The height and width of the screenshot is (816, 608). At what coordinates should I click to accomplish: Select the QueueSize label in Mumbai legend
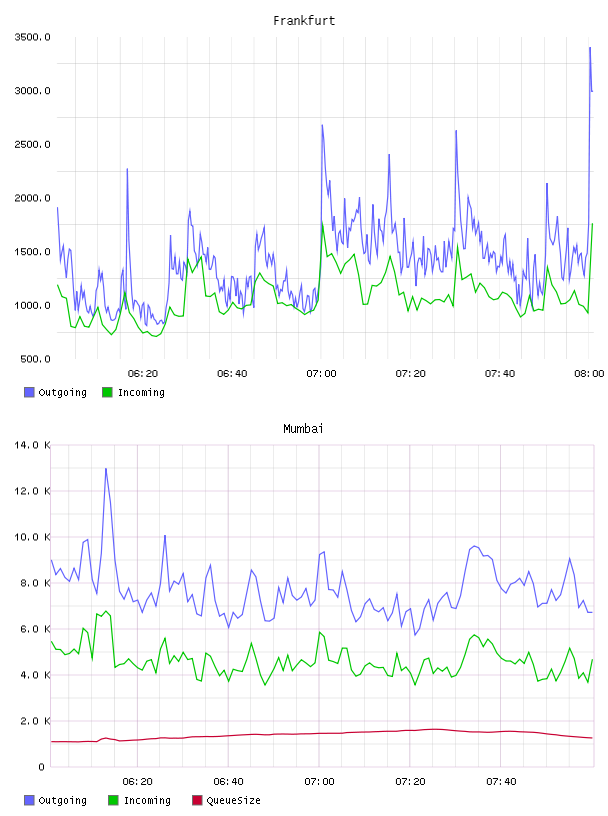(233, 801)
